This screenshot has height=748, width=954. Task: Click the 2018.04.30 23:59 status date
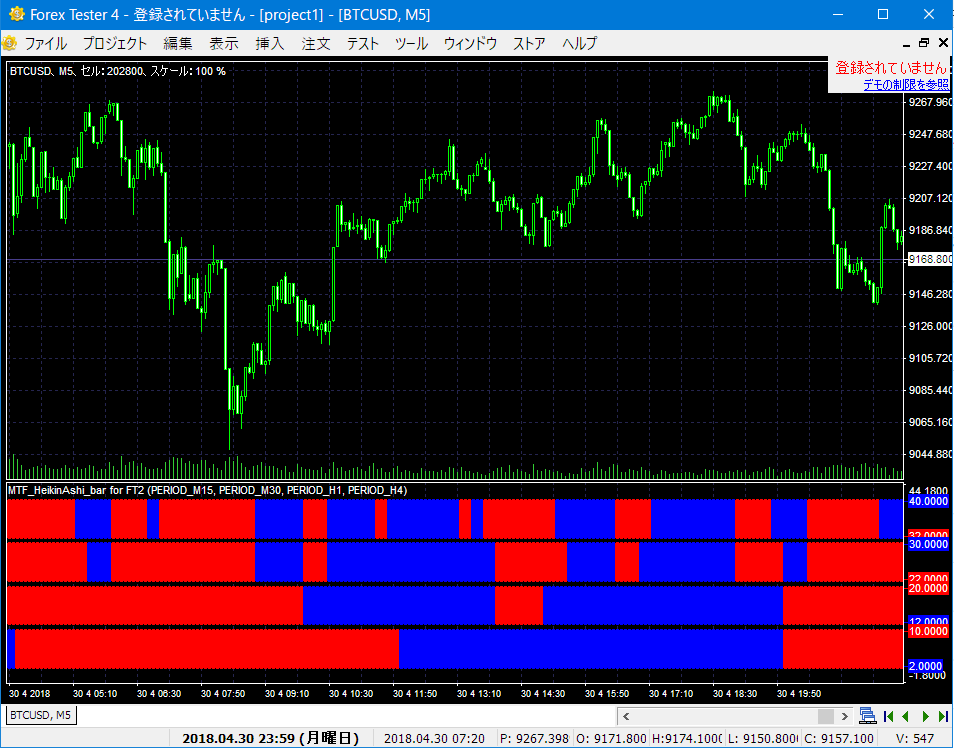pos(271,739)
